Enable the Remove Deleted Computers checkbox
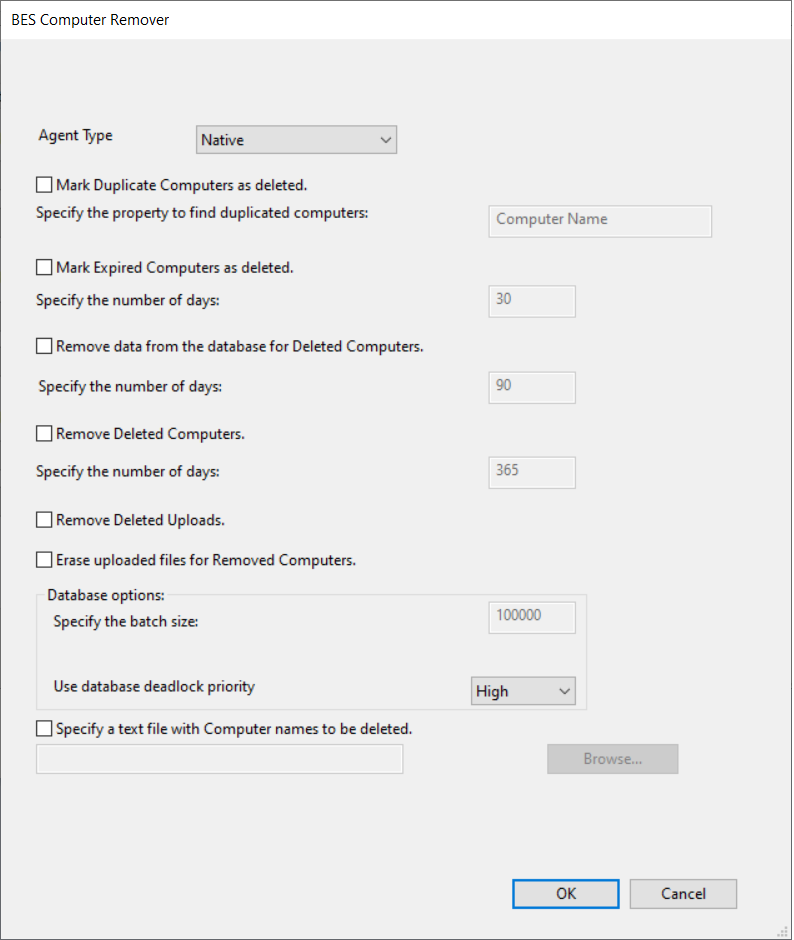Screen dimensions: 794x940 coord(44,435)
